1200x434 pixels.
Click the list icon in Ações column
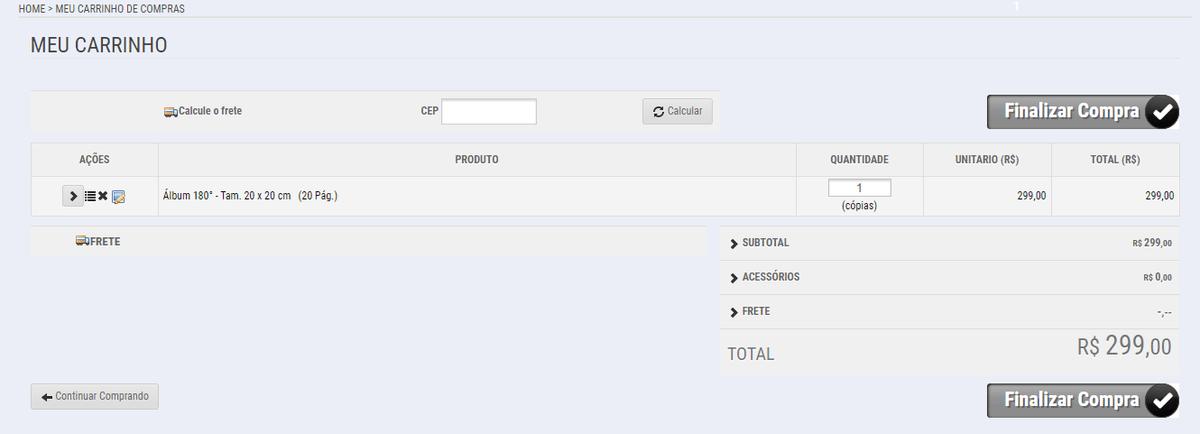pos(90,196)
